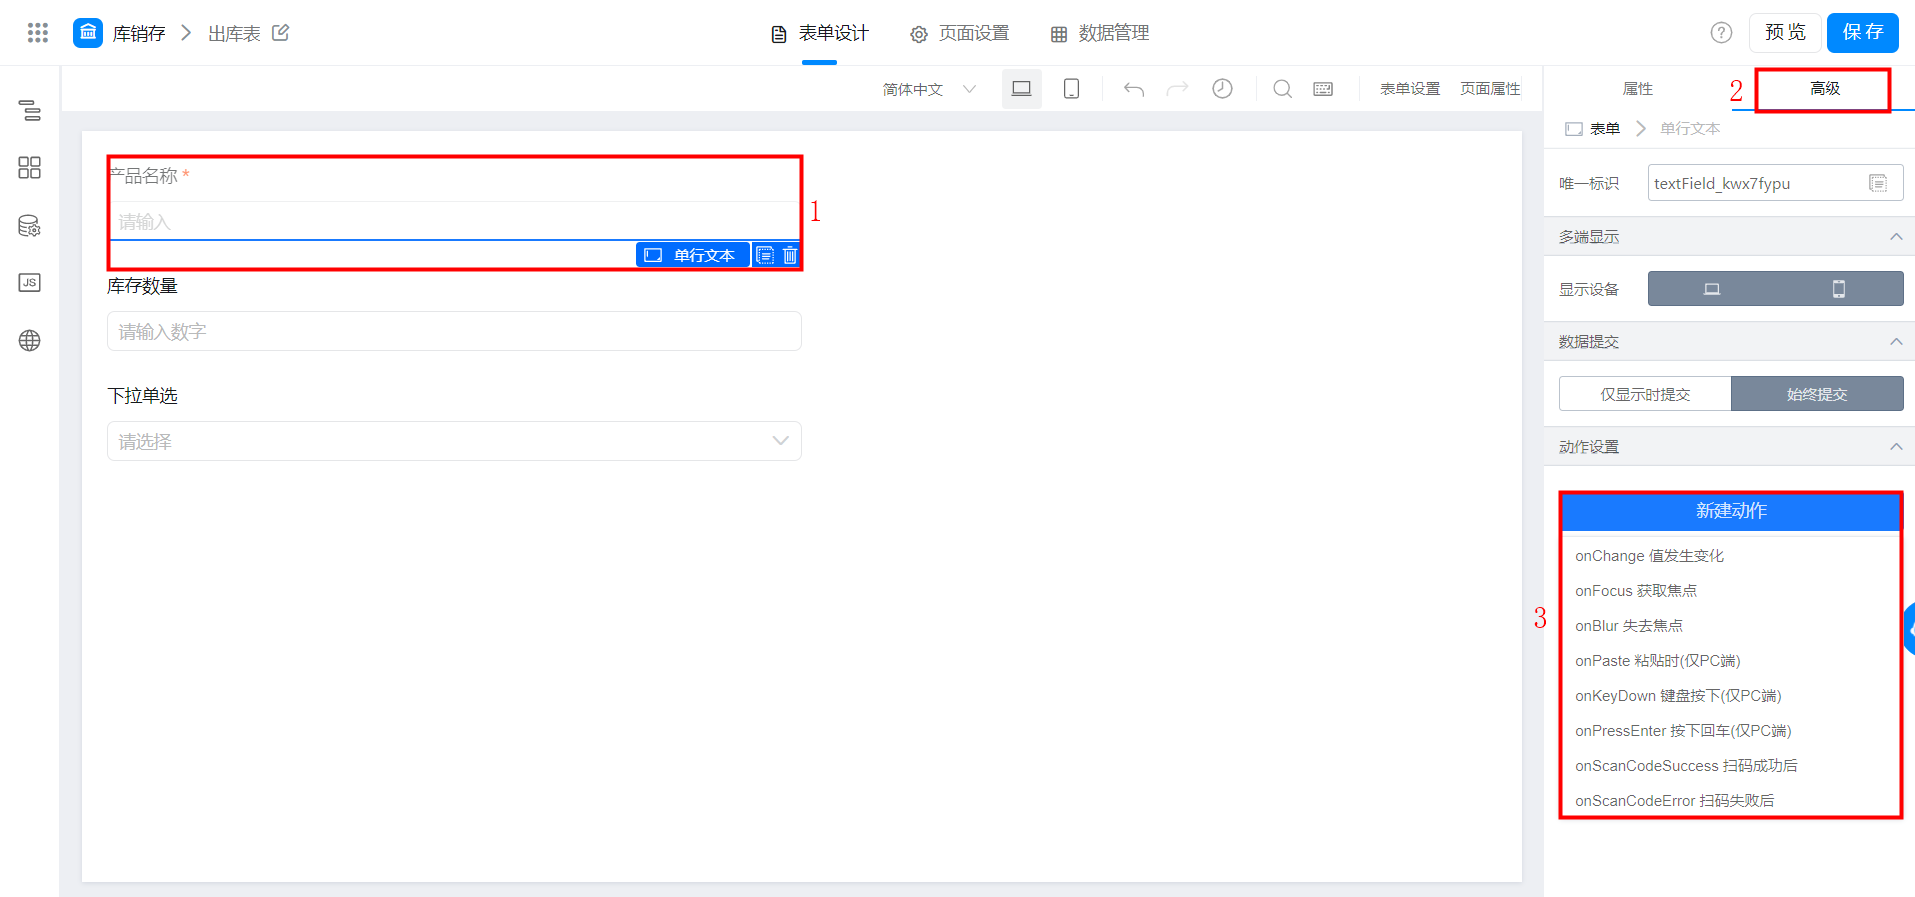Open the 下拉单选 请选择 dropdown
1915x897 pixels.
(x=454, y=441)
